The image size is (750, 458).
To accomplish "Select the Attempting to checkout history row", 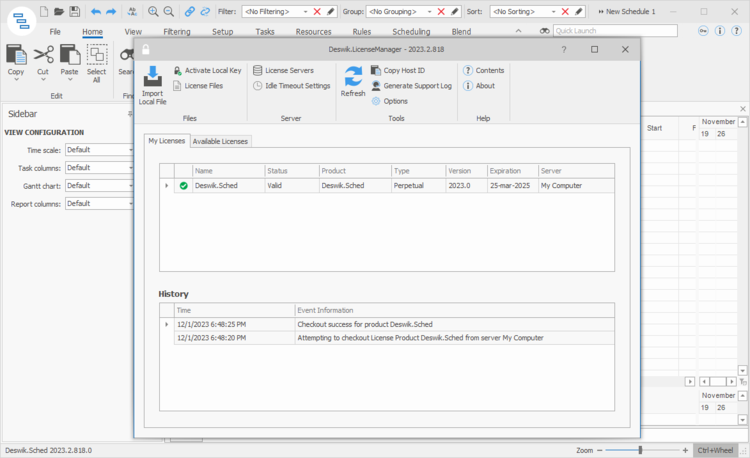I will click(x=387, y=338).
